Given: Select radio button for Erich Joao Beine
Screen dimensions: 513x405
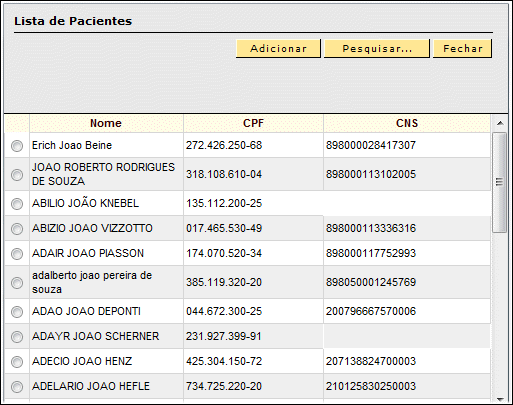Looking at the screenshot, I should click(x=17, y=146).
